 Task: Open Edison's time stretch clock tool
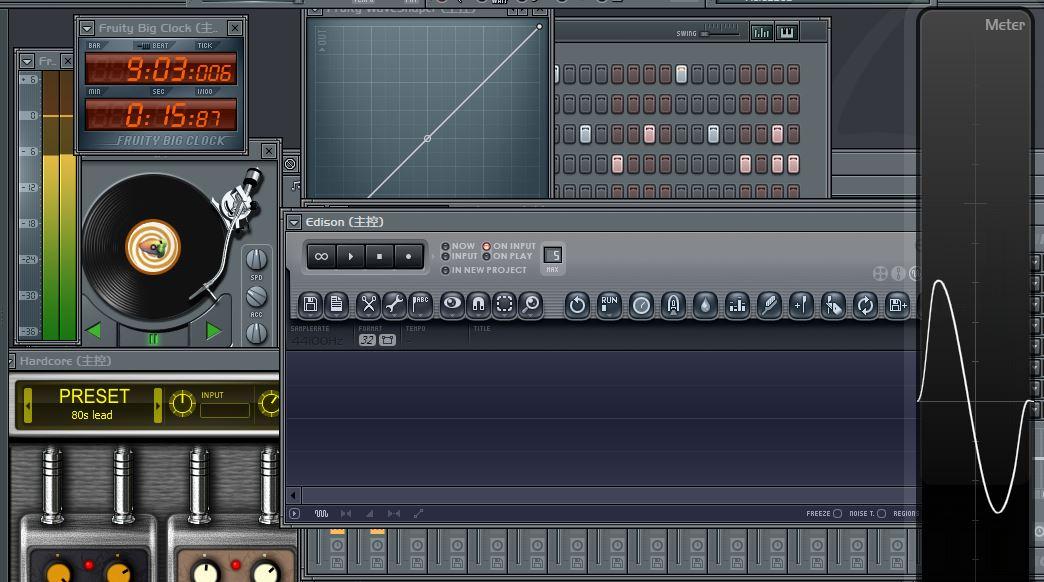tap(641, 306)
